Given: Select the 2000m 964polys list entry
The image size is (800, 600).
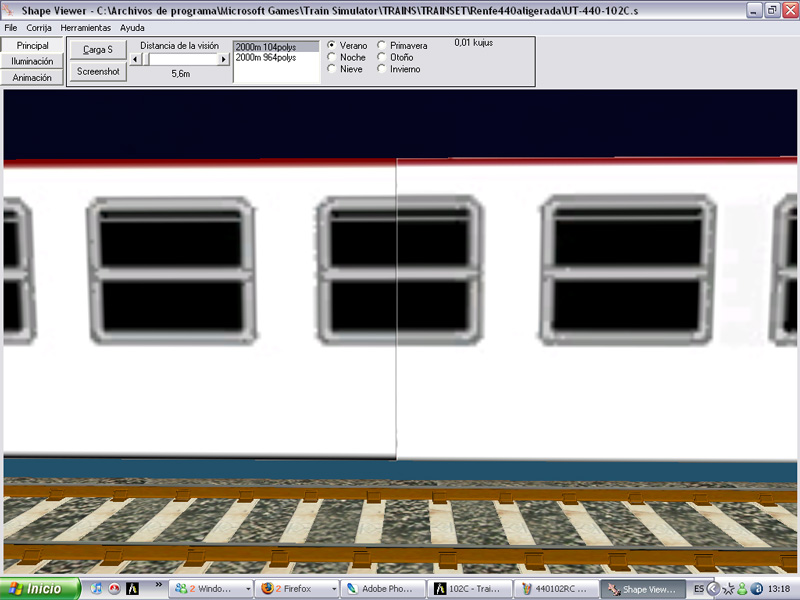Looking at the screenshot, I should pos(266,58).
